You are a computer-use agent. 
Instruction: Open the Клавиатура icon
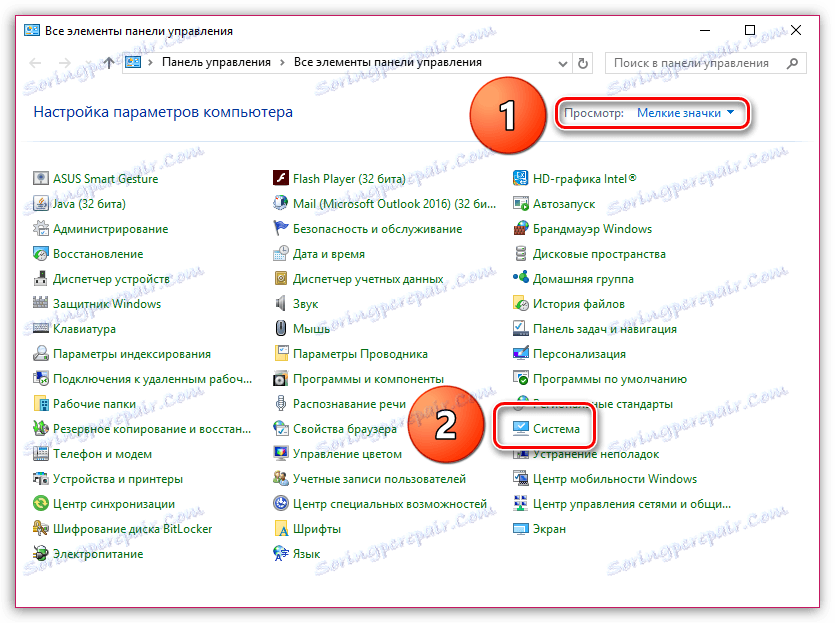[x=40, y=329]
